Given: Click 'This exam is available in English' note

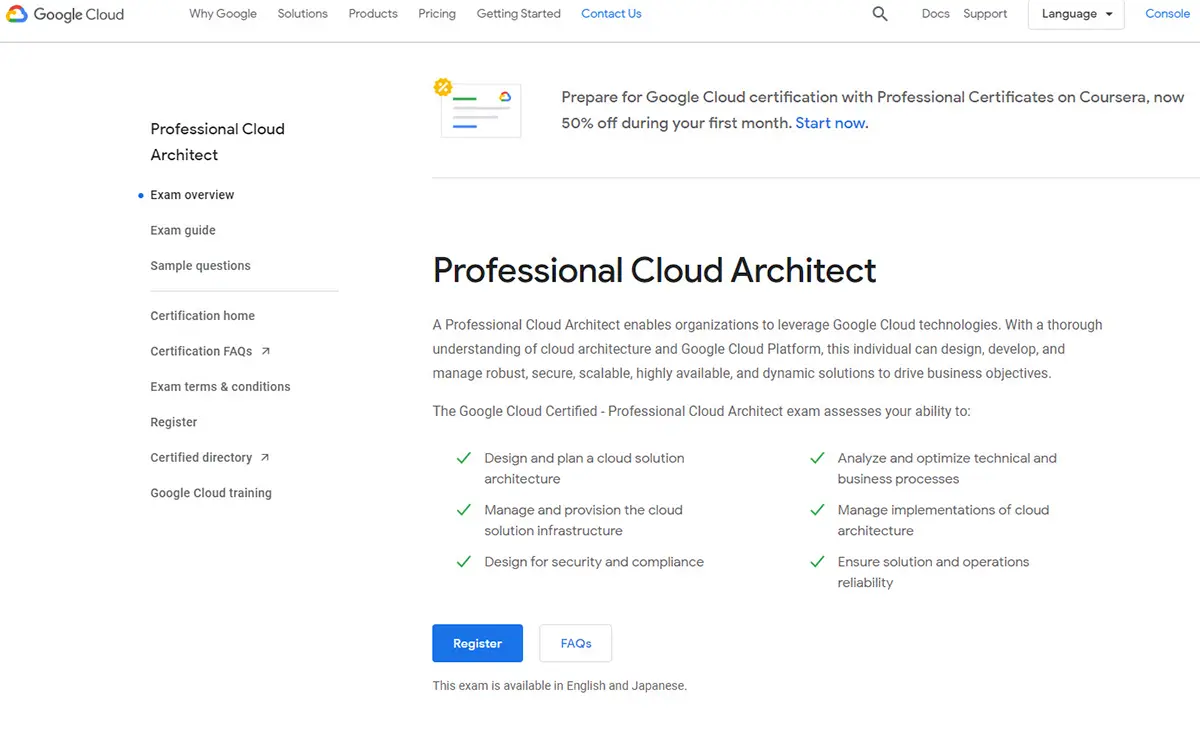Looking at the screenshot, I should pos(560,686).
